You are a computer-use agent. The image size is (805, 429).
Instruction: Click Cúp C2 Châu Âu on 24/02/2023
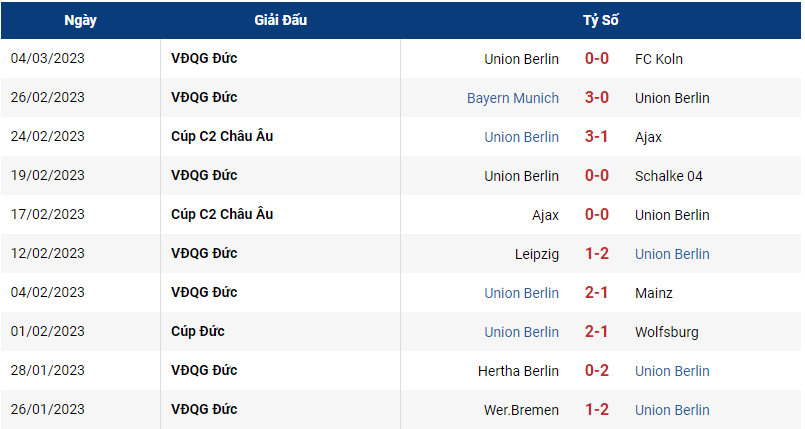pos(222,136)
